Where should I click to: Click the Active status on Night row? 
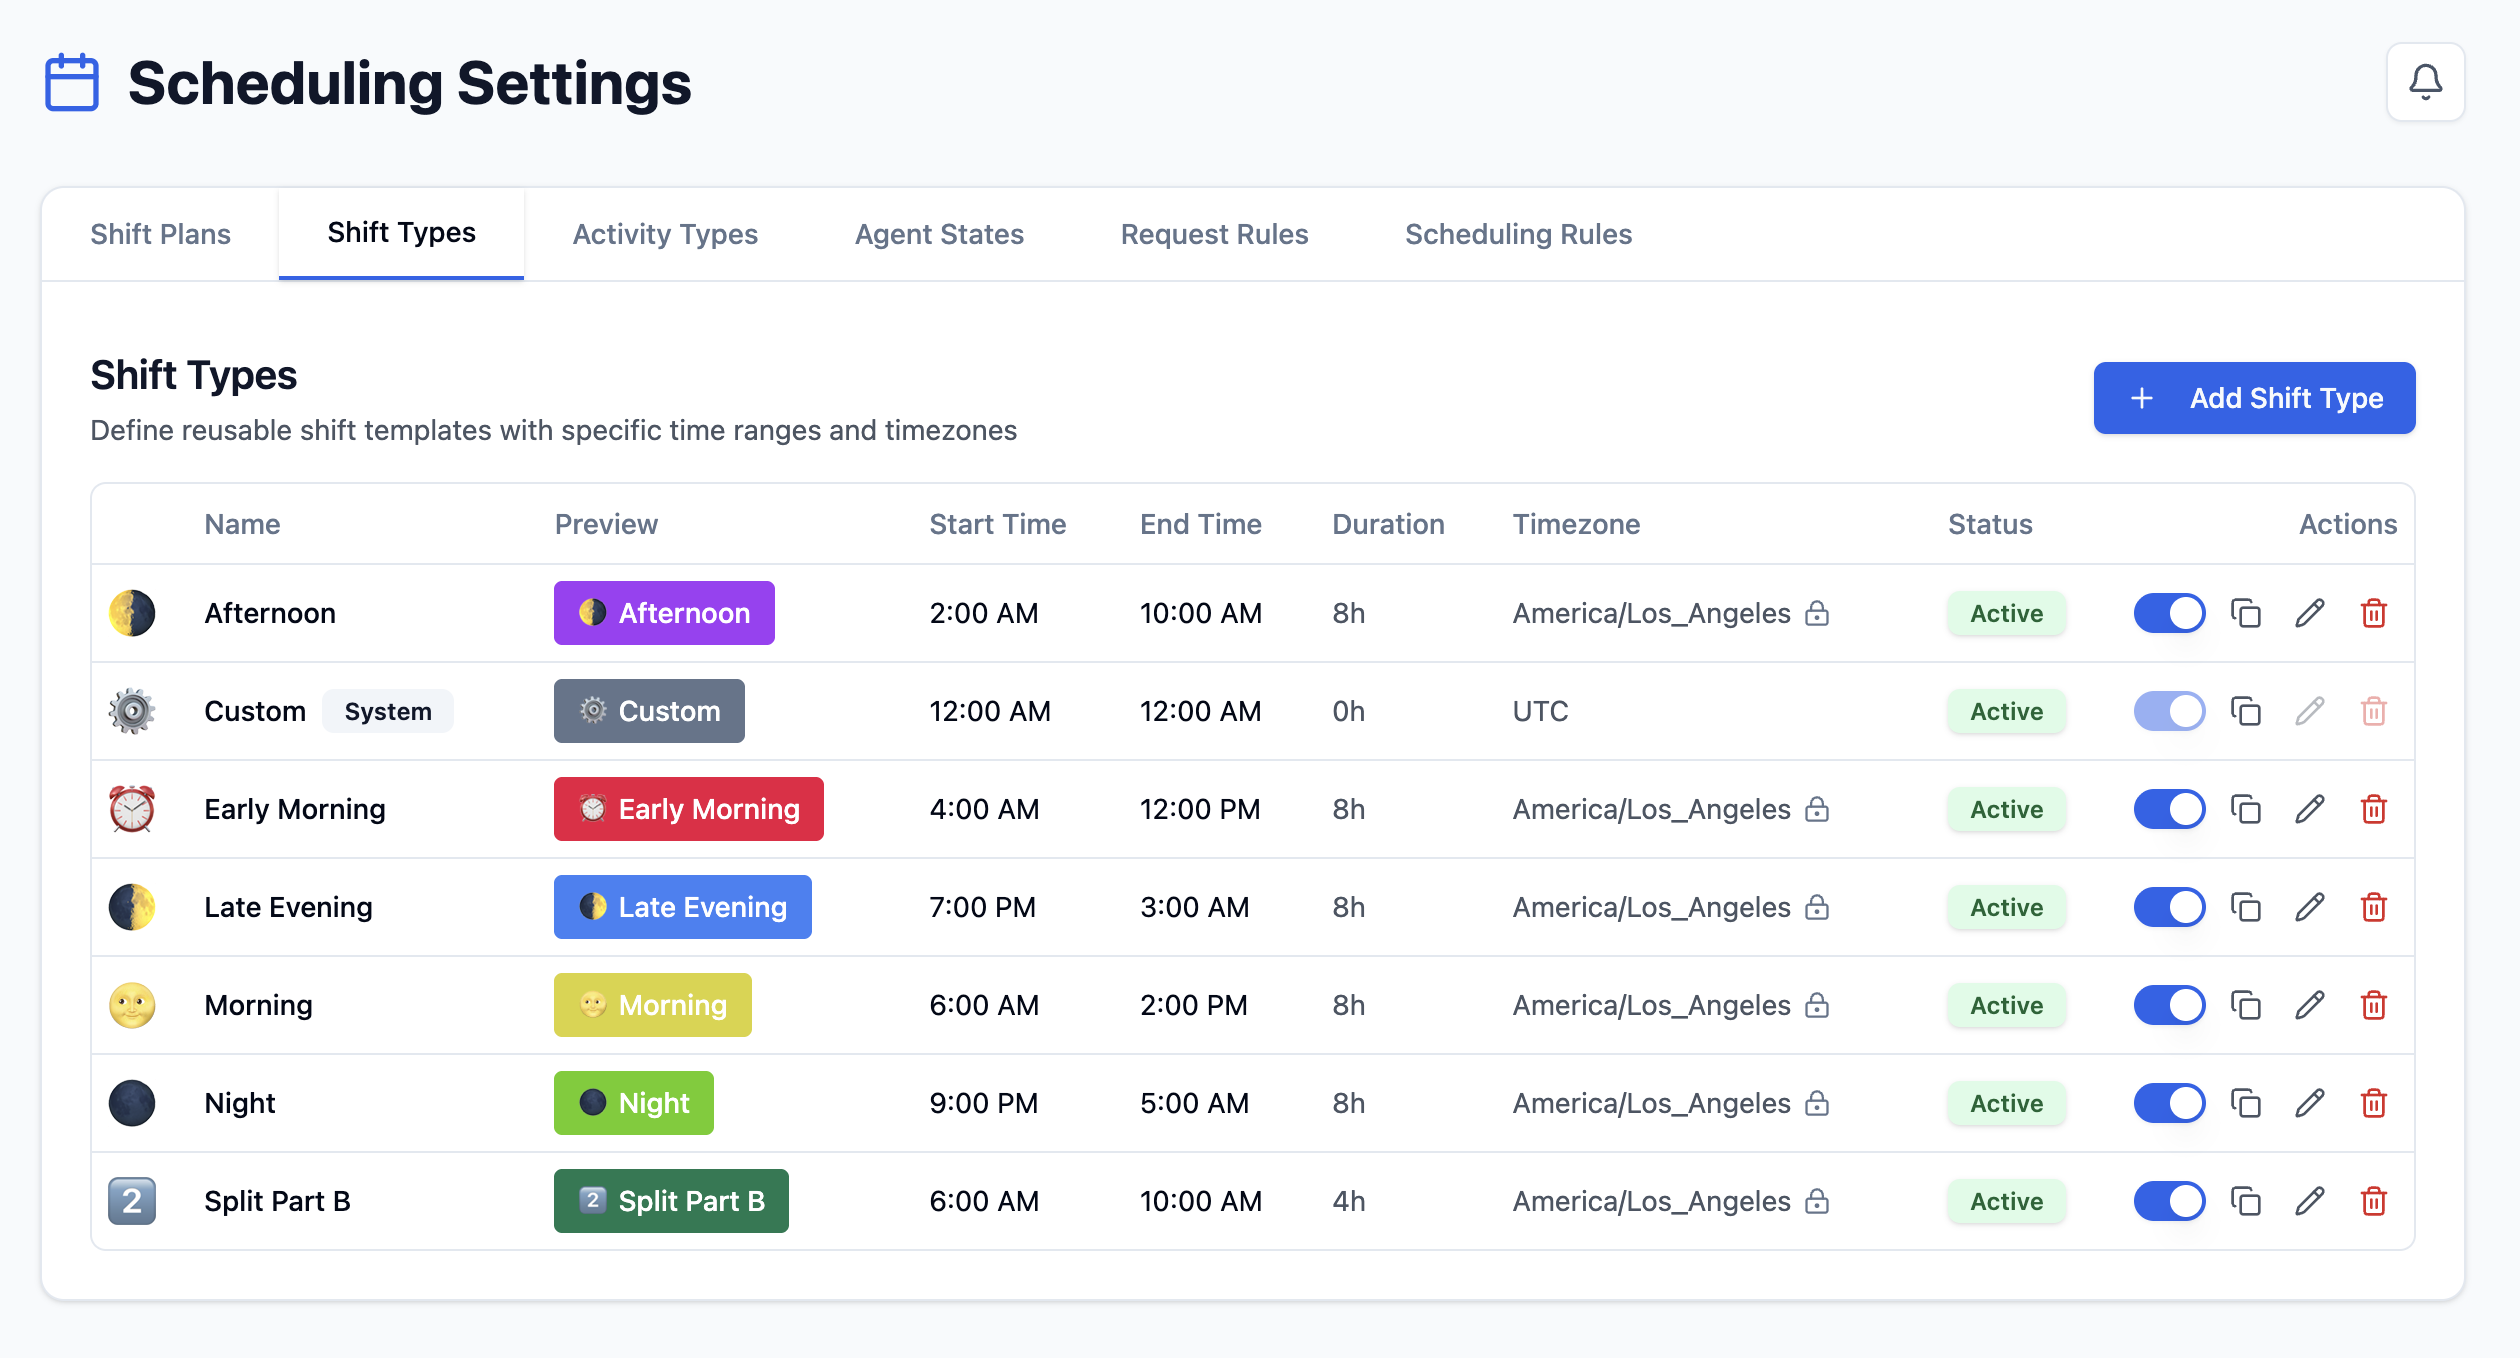tap(2006, 1103)
